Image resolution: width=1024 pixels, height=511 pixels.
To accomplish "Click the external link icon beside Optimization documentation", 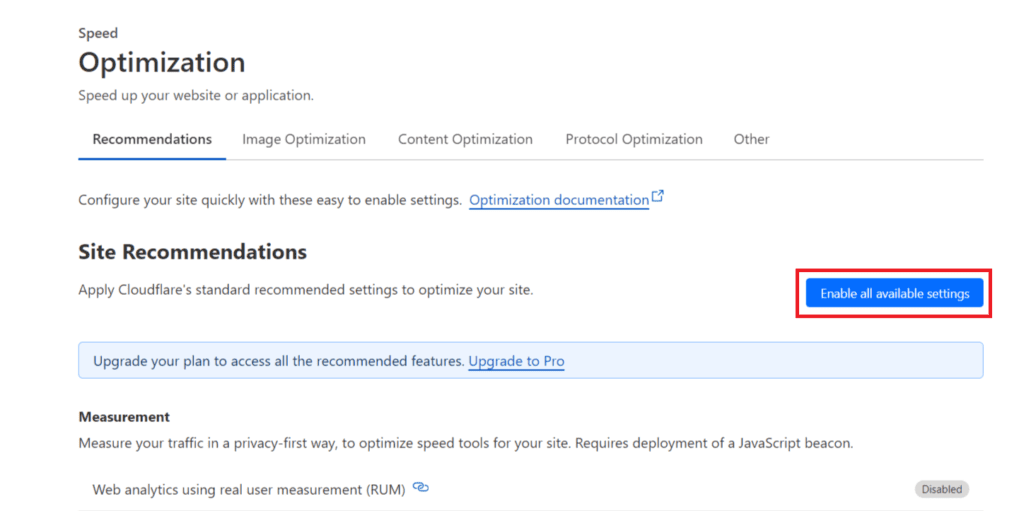I will [x=658, y=196].
